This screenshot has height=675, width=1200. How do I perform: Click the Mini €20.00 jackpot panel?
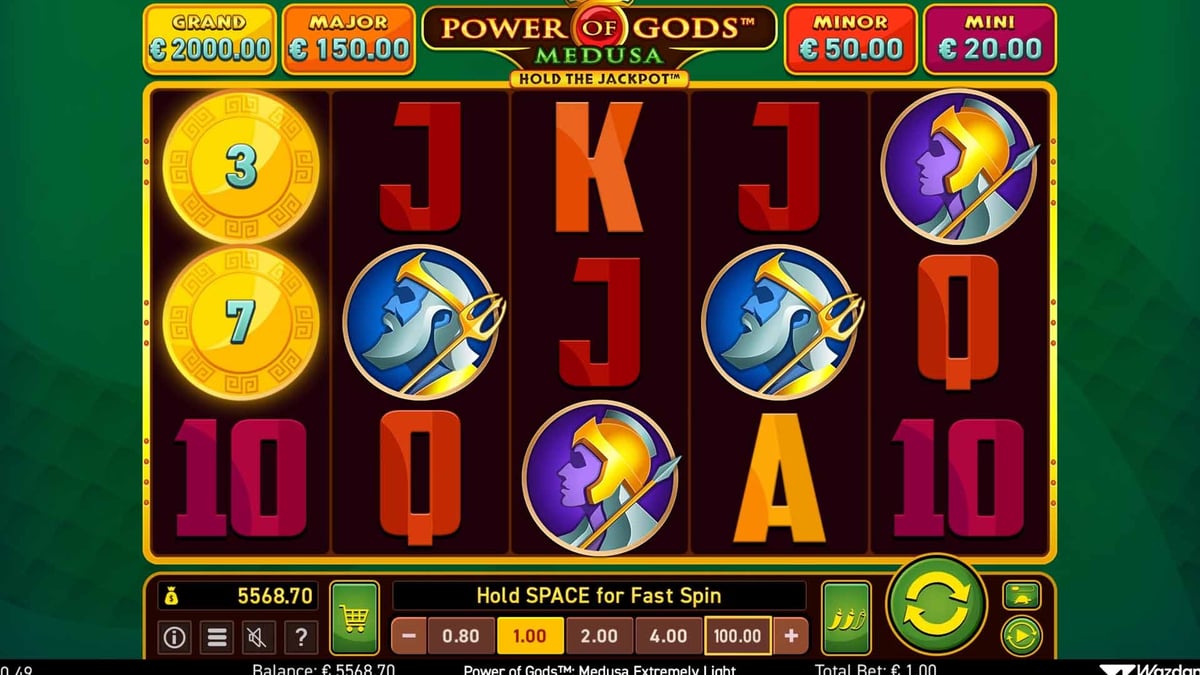tap(989, 39)
